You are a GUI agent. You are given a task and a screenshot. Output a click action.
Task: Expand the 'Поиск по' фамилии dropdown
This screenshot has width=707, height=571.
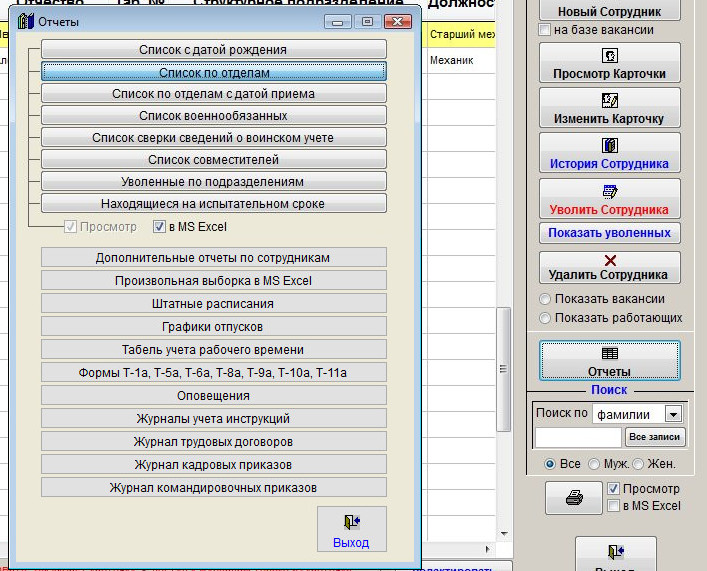click(x=673, y=414)
